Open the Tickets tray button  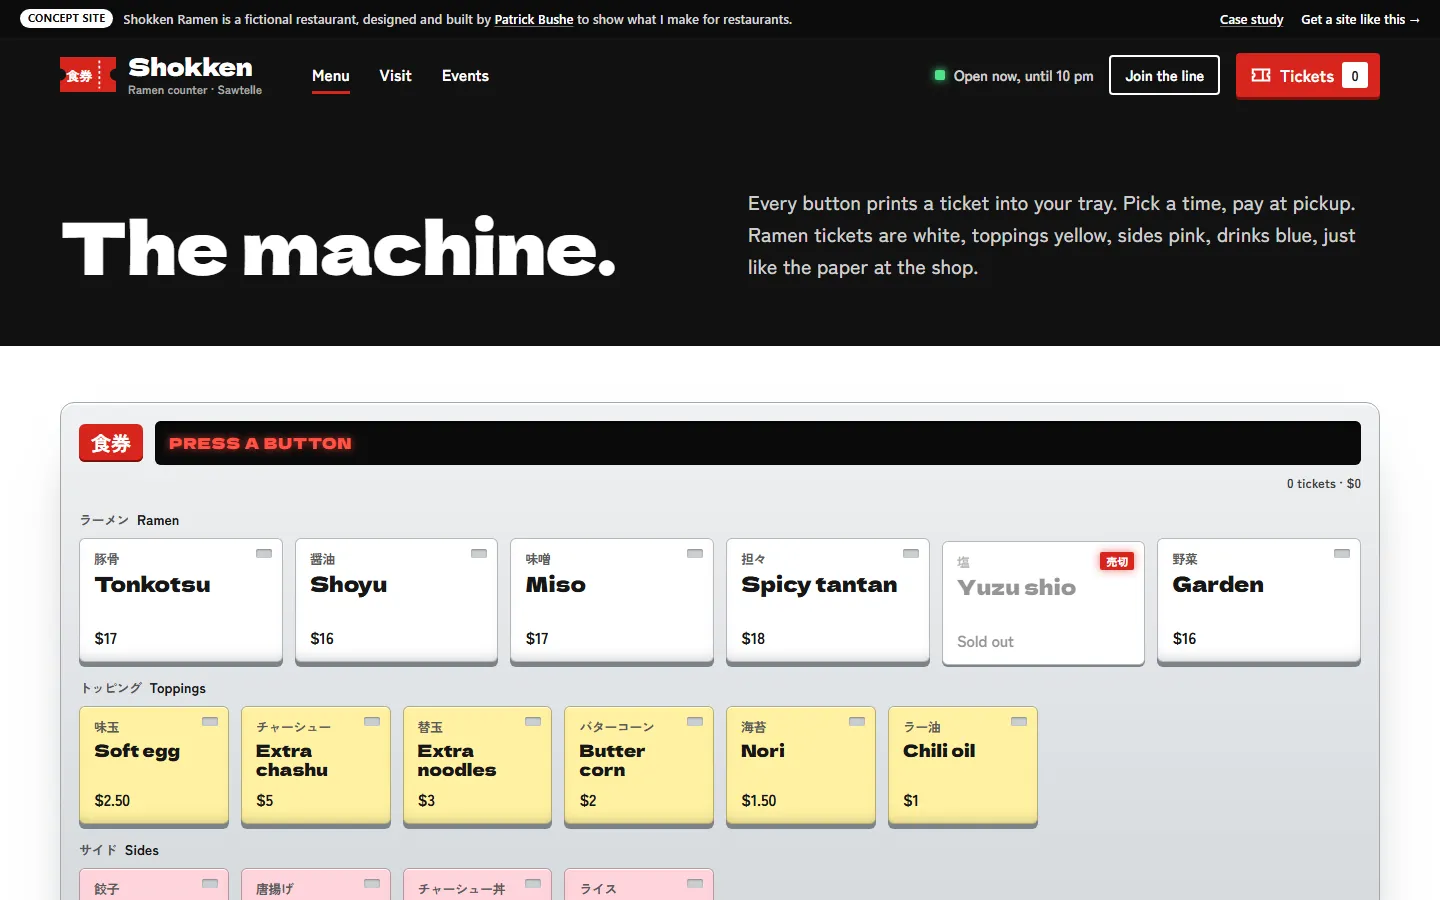tap(1307, 76)
